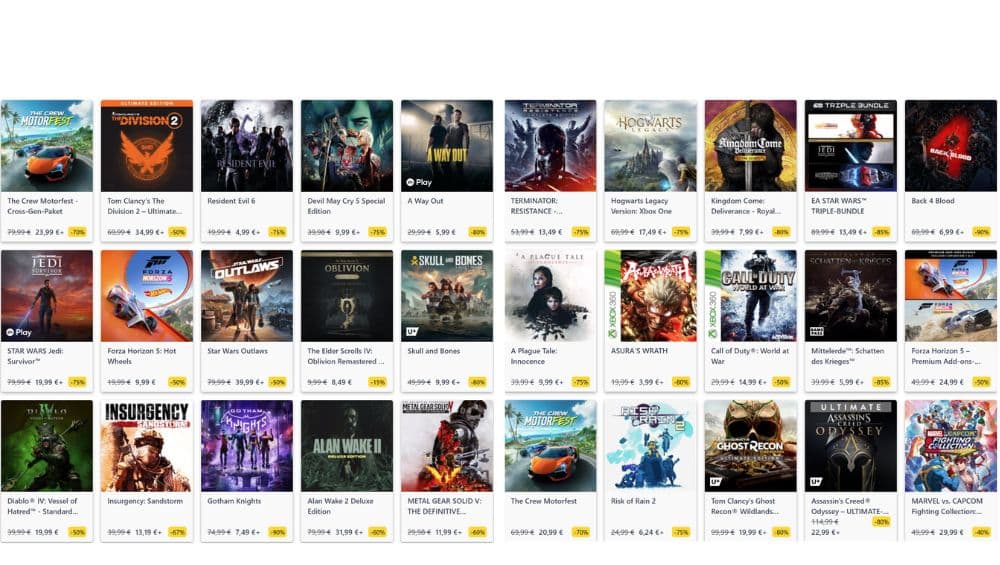
Task: Click the Marvel vs. Capcom Fighting Collection title
Action: click(947, 506)
